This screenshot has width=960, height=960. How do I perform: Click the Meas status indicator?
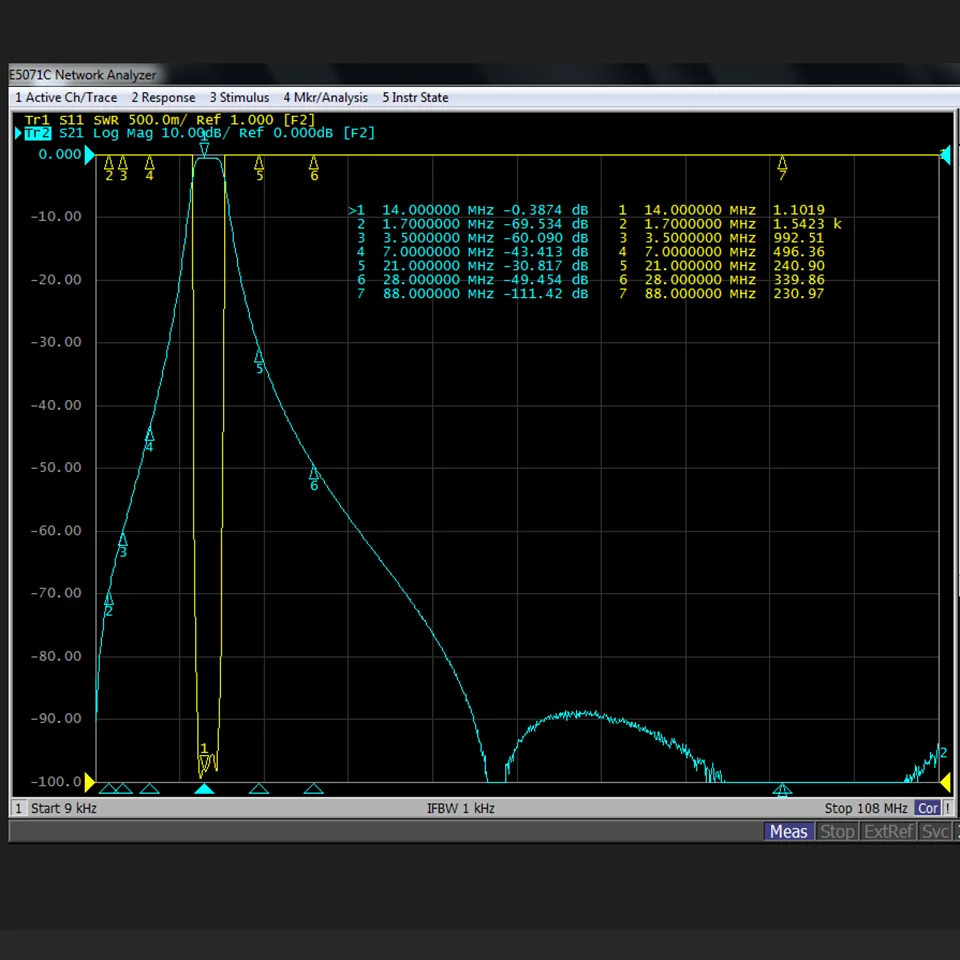pyautogui.click(x=789, y=831)
